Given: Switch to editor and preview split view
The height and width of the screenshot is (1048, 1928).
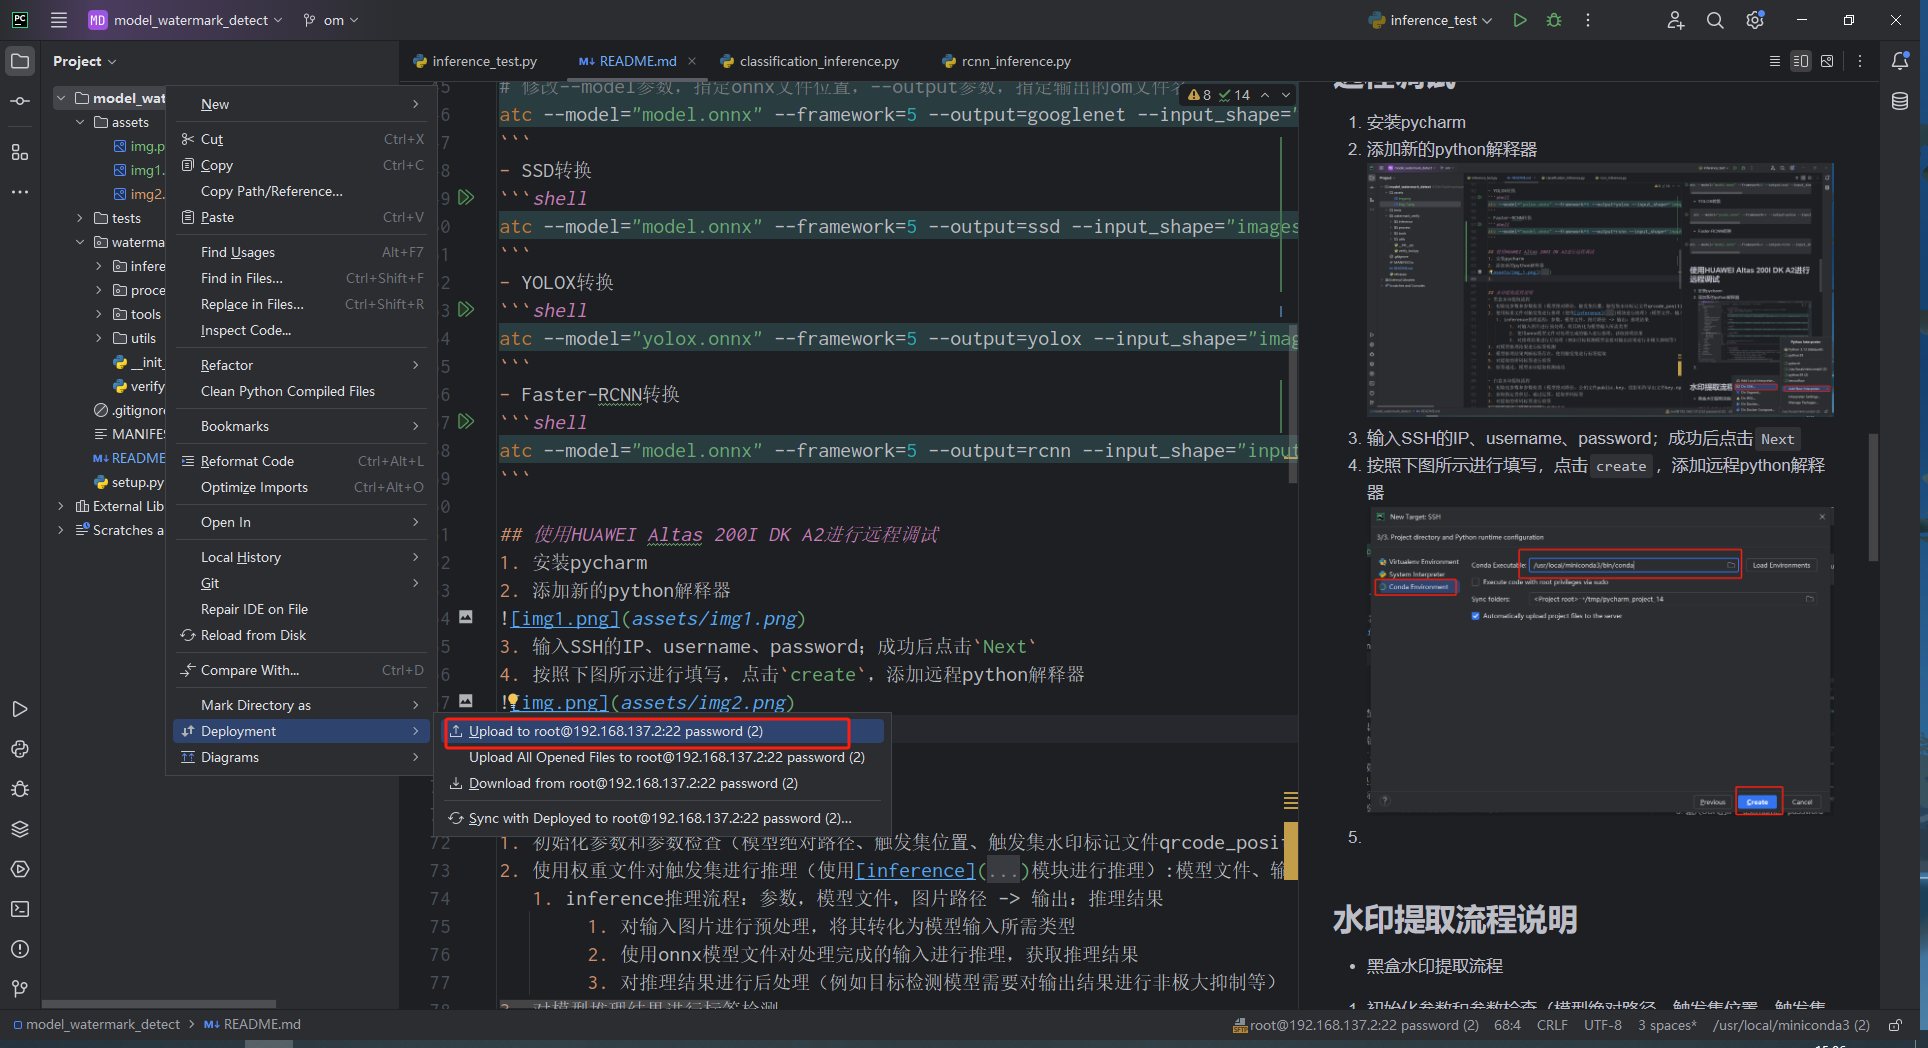Looking at the screenshot, I should tap(1801, 61).
